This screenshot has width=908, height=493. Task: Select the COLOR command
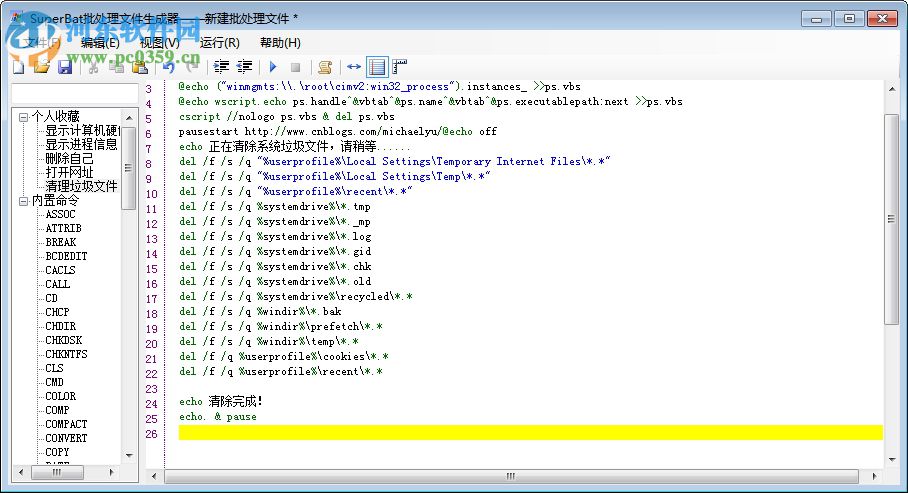click(x=60, y=396)
